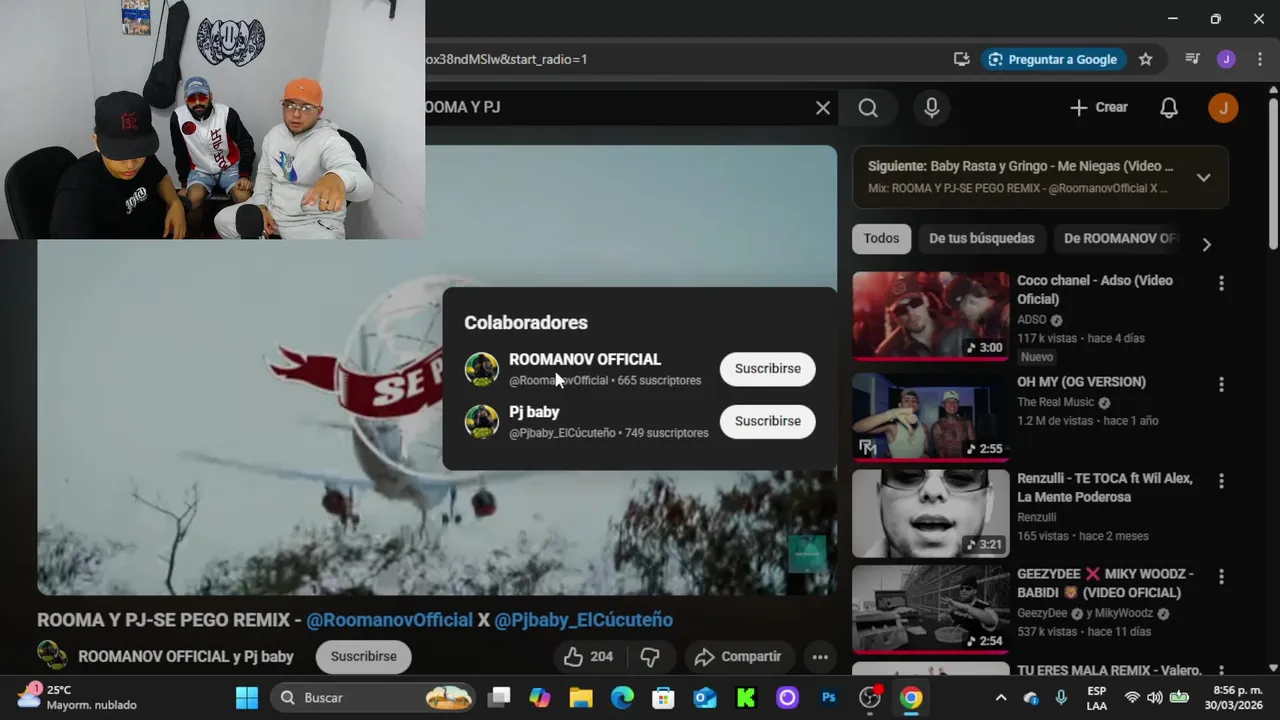Viewport: 1280px width, 720px height.
Task: Open ROOMANOV OFFICIAL channel name in popup
Action: (x=585, y=359)
